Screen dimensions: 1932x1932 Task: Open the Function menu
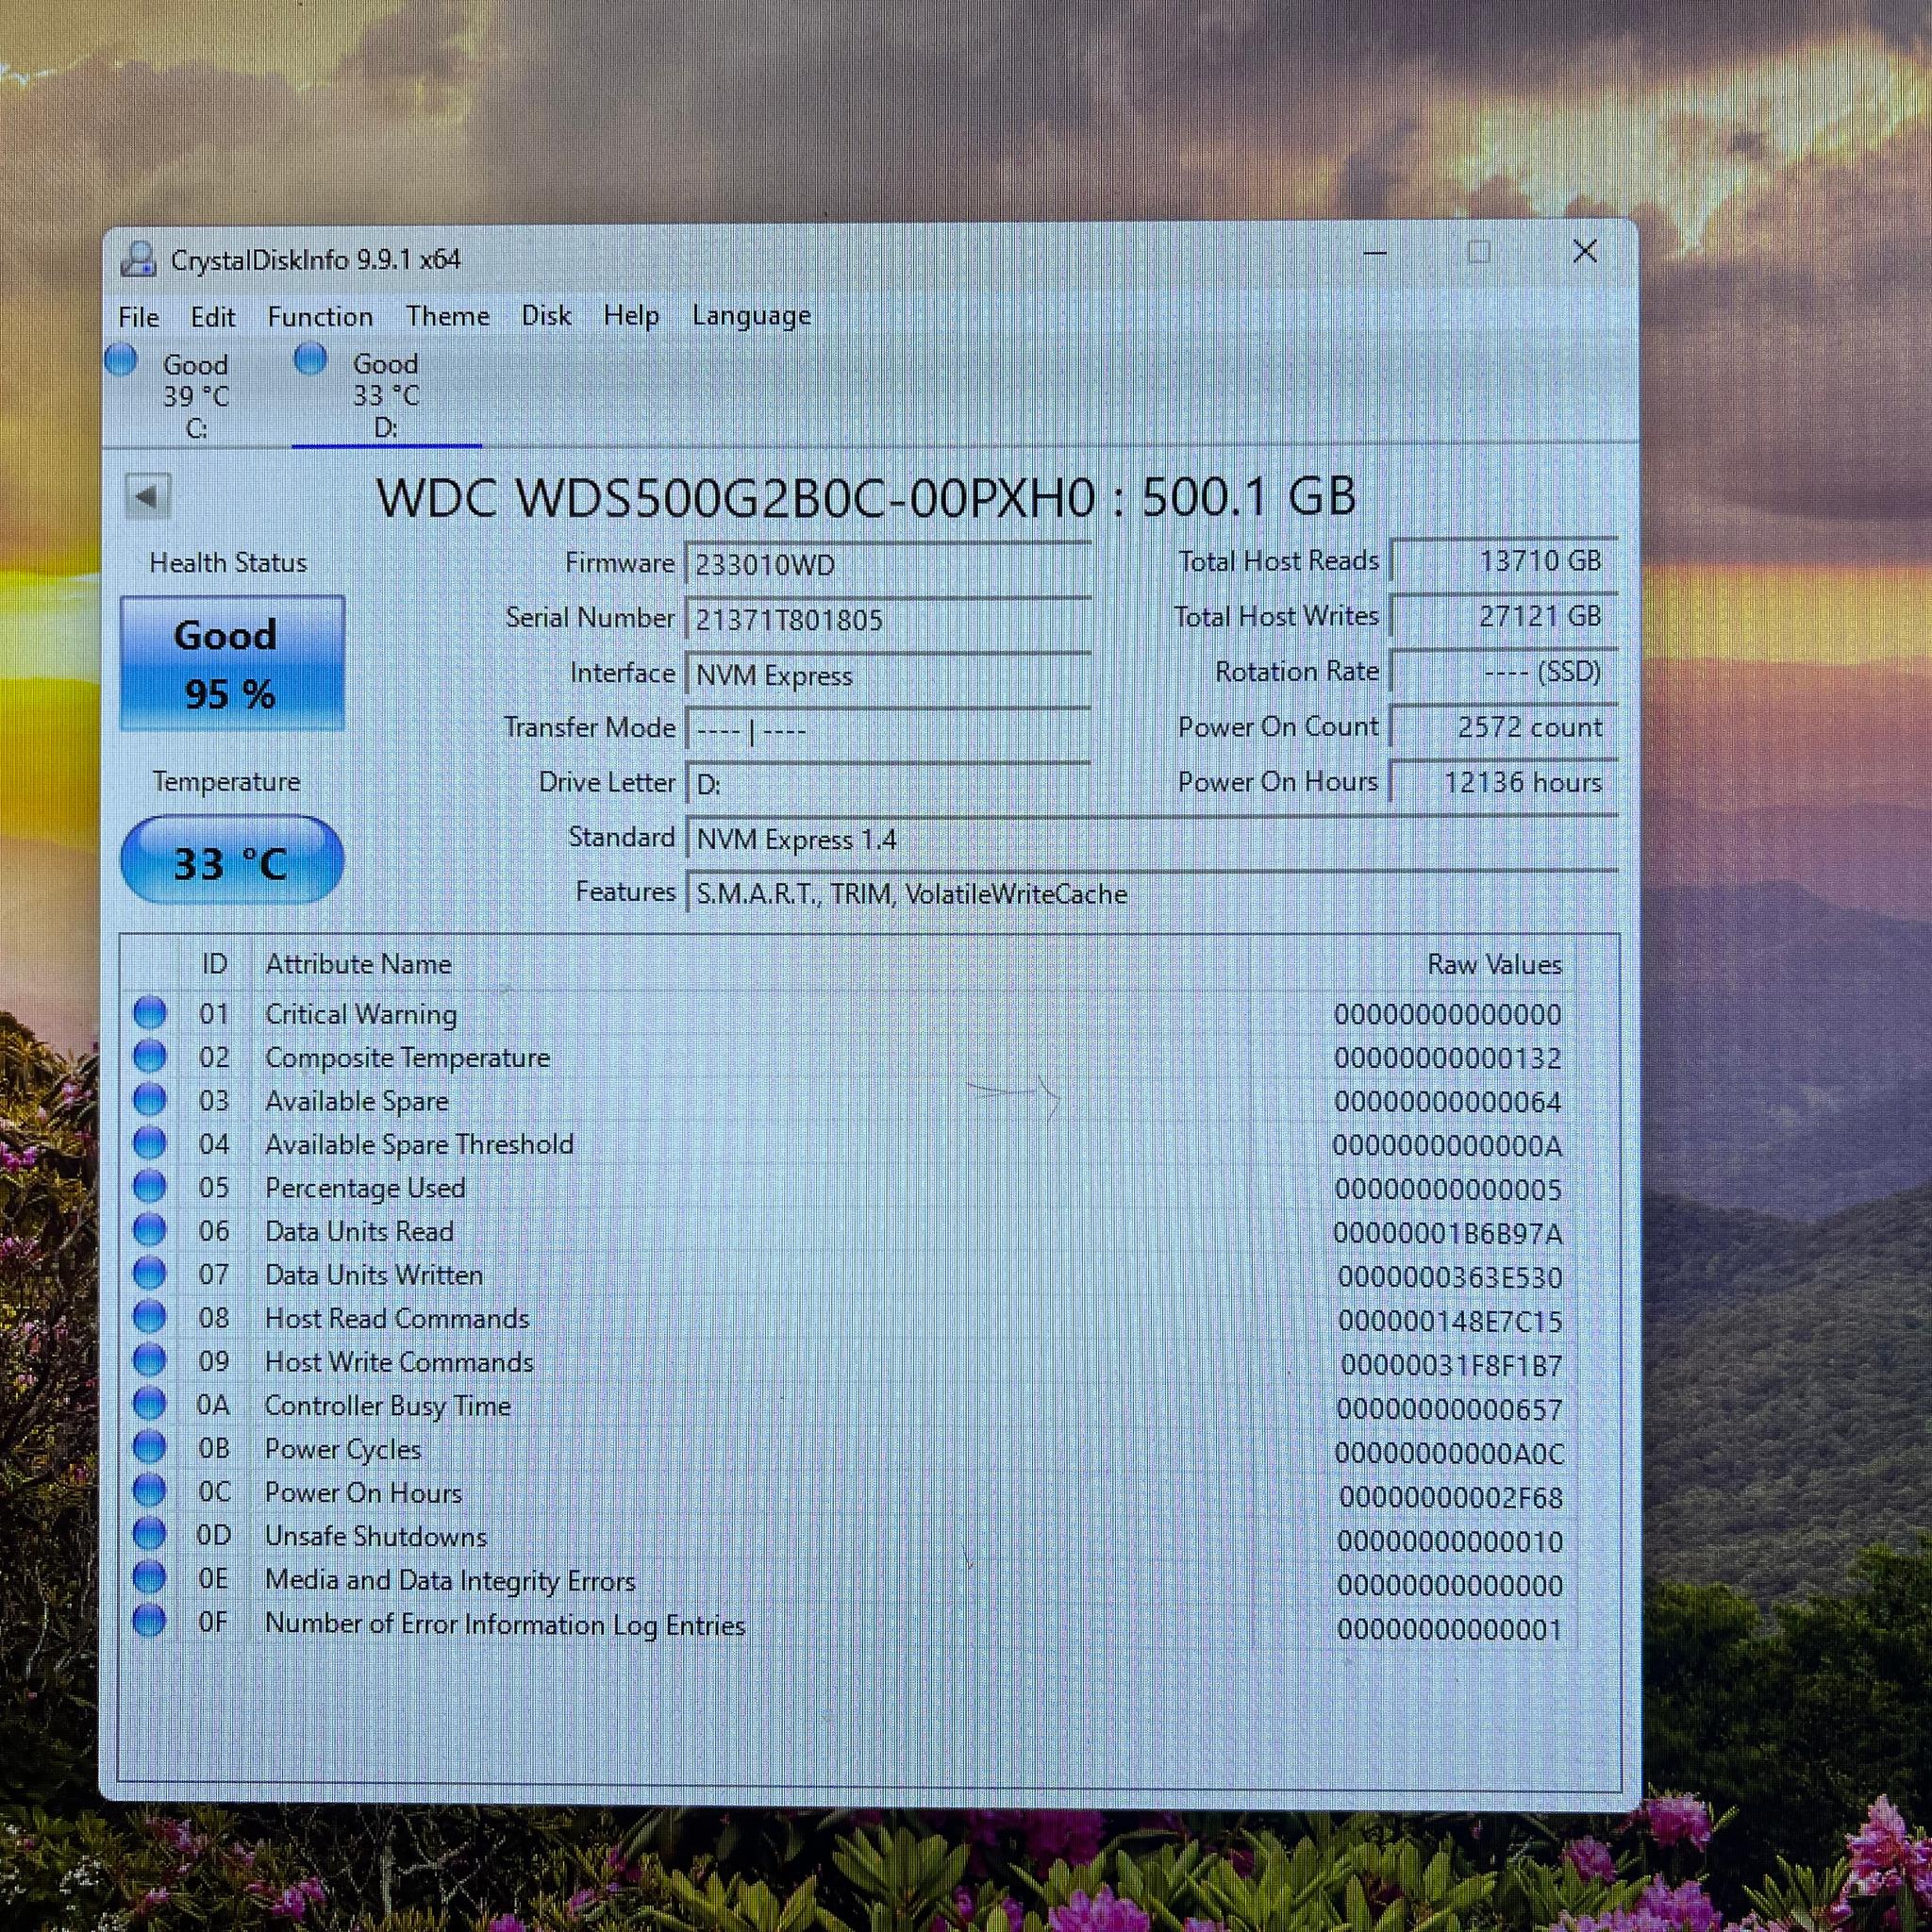pos(320,317)
